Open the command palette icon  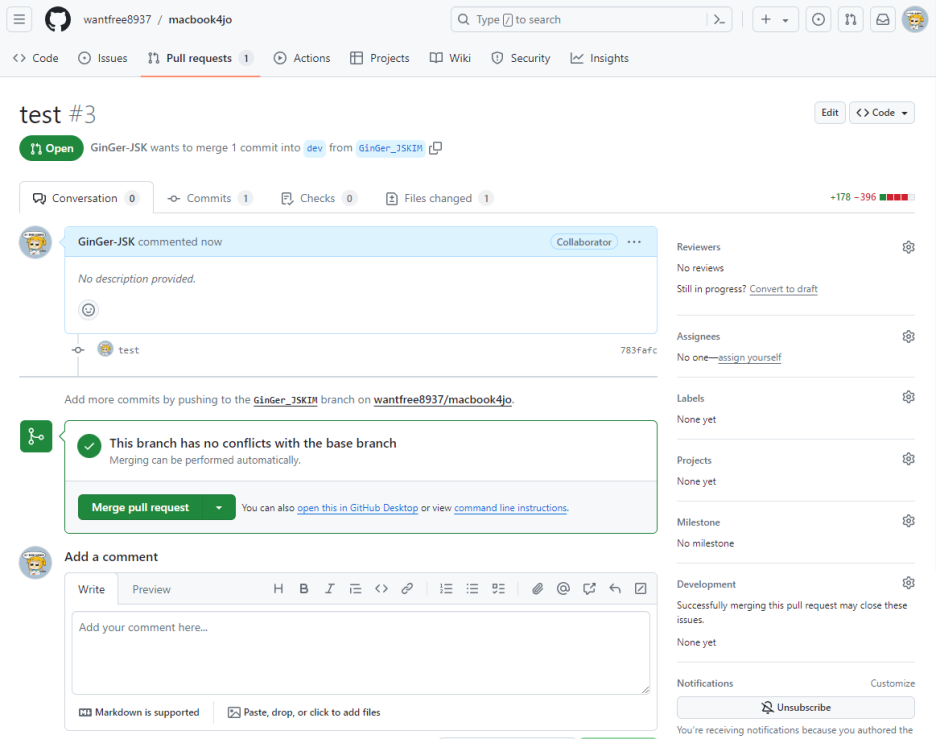click(719, 20)
